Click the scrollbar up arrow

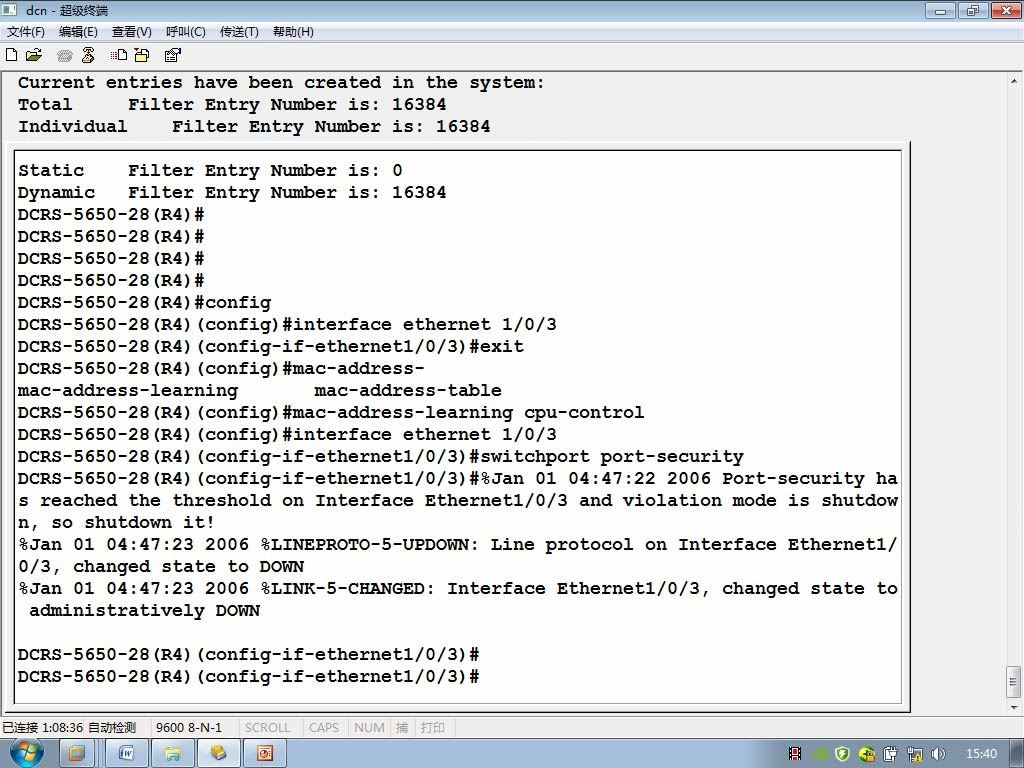pyautogui.click(x=1014, y=82)
